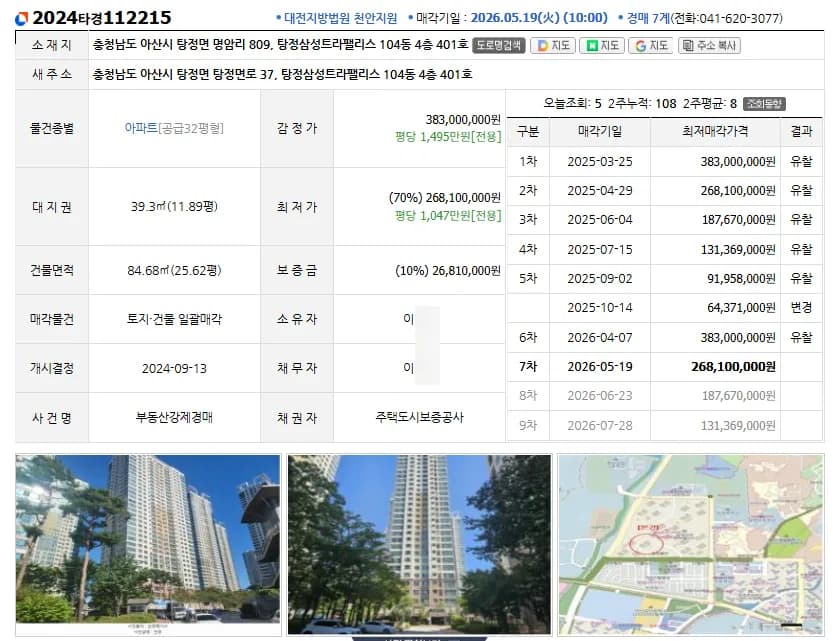
Task: Open the second apartment tower photo
Action: coord(419,544)
